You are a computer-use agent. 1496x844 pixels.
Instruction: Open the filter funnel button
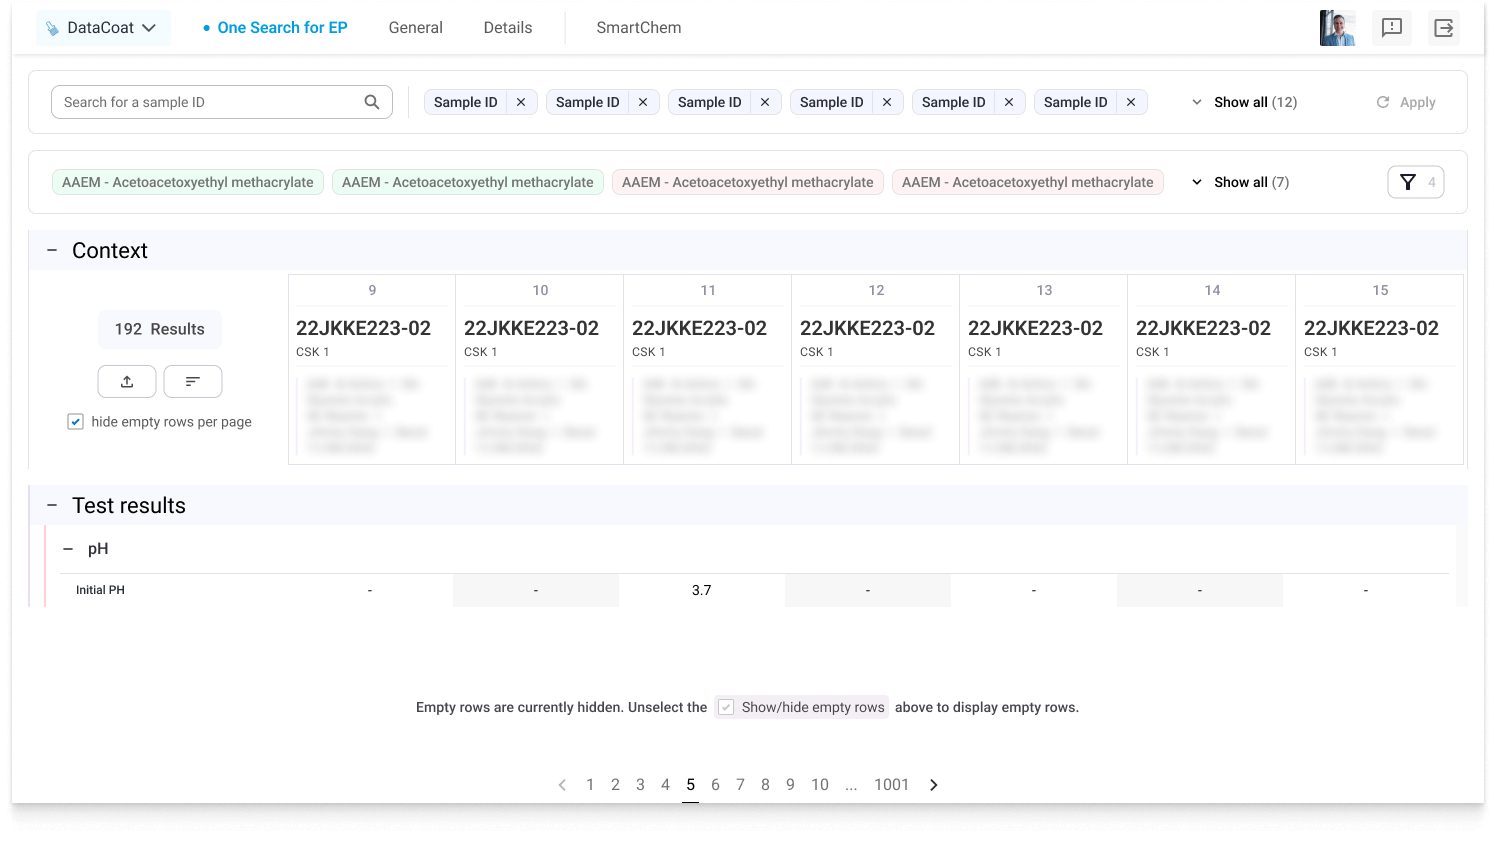1415,182
